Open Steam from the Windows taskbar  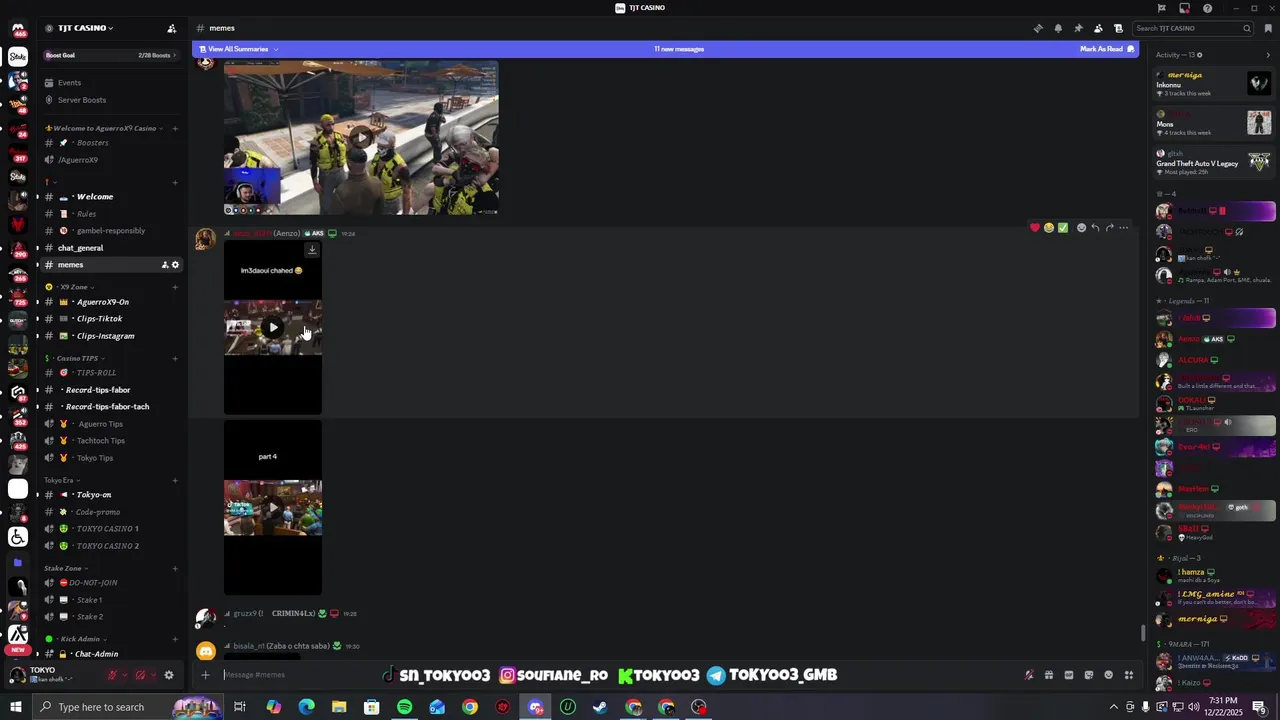[x=601, y=707]
